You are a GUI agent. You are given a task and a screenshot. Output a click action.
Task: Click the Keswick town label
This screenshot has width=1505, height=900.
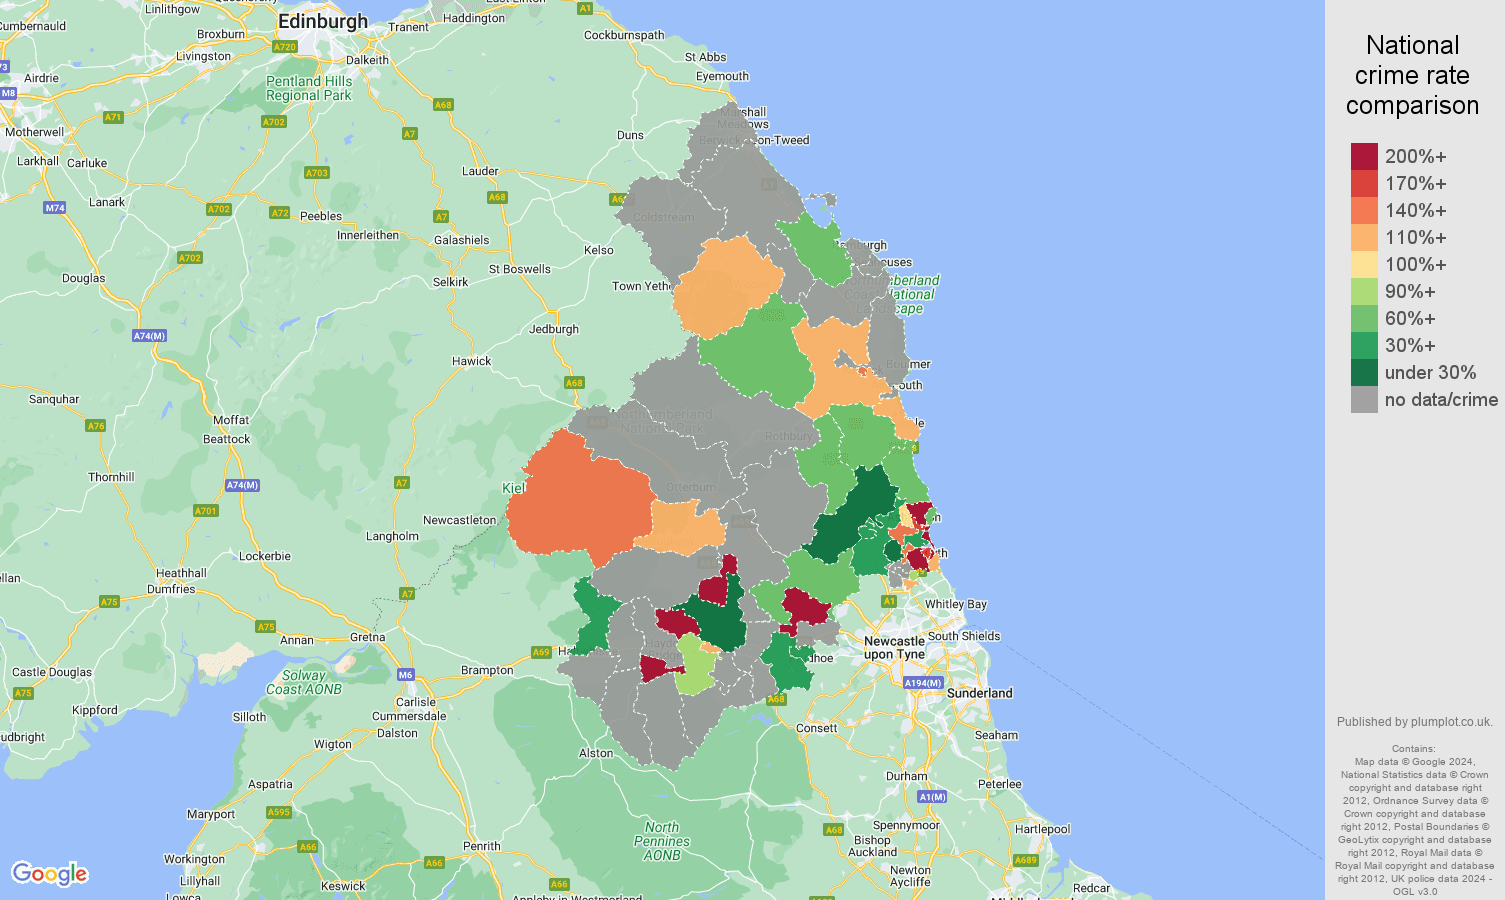tap(343, 886)
